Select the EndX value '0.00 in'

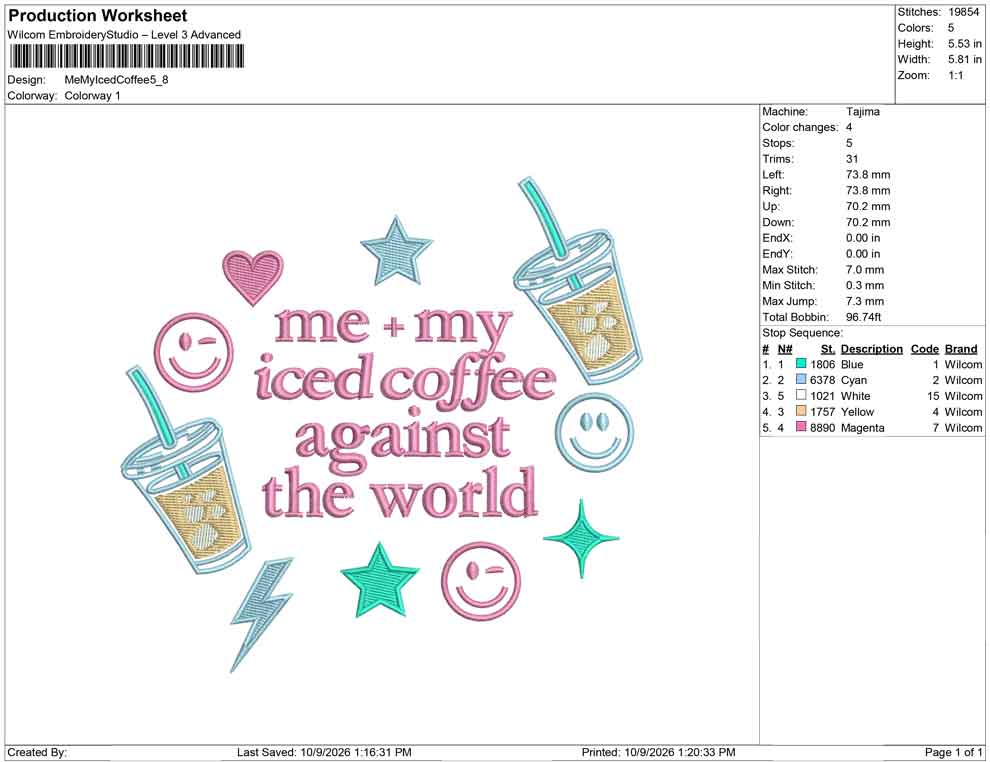tap(862, 238)
